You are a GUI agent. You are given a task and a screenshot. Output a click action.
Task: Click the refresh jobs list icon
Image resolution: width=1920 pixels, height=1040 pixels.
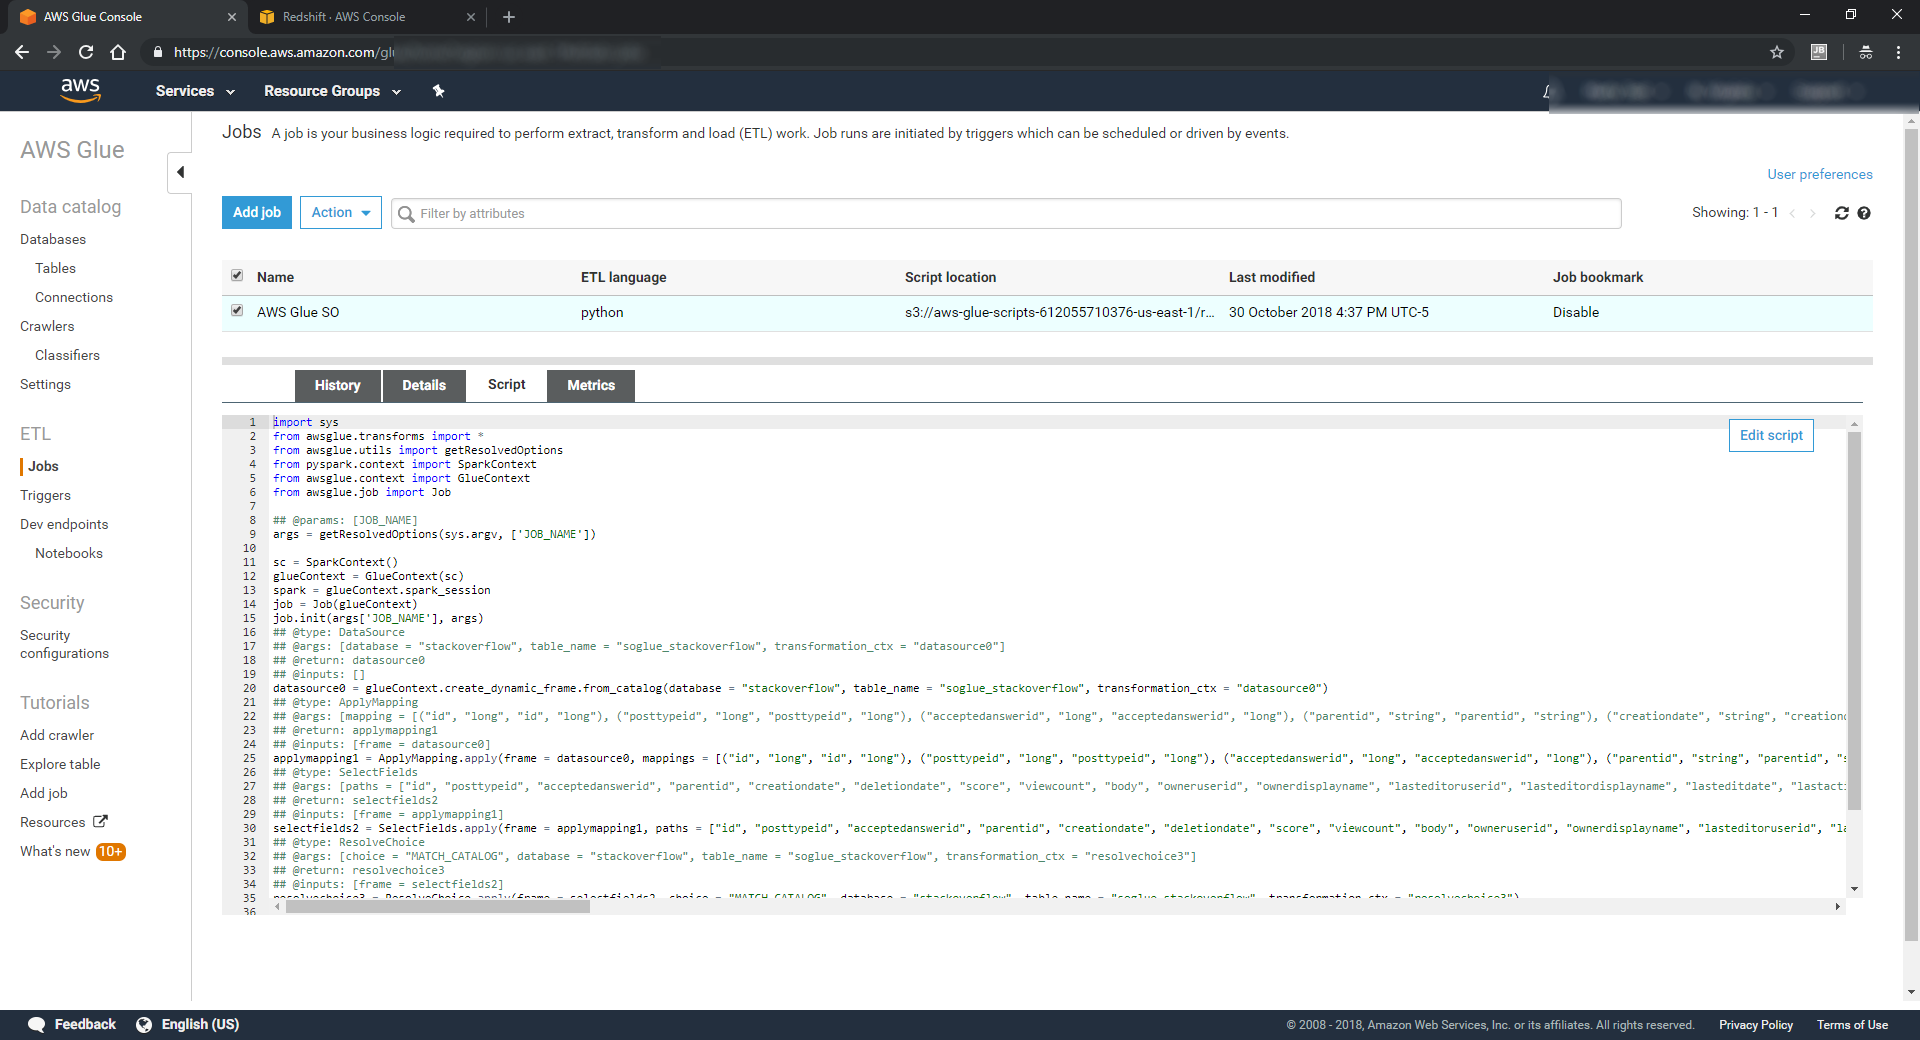(x=1841, y=213)
